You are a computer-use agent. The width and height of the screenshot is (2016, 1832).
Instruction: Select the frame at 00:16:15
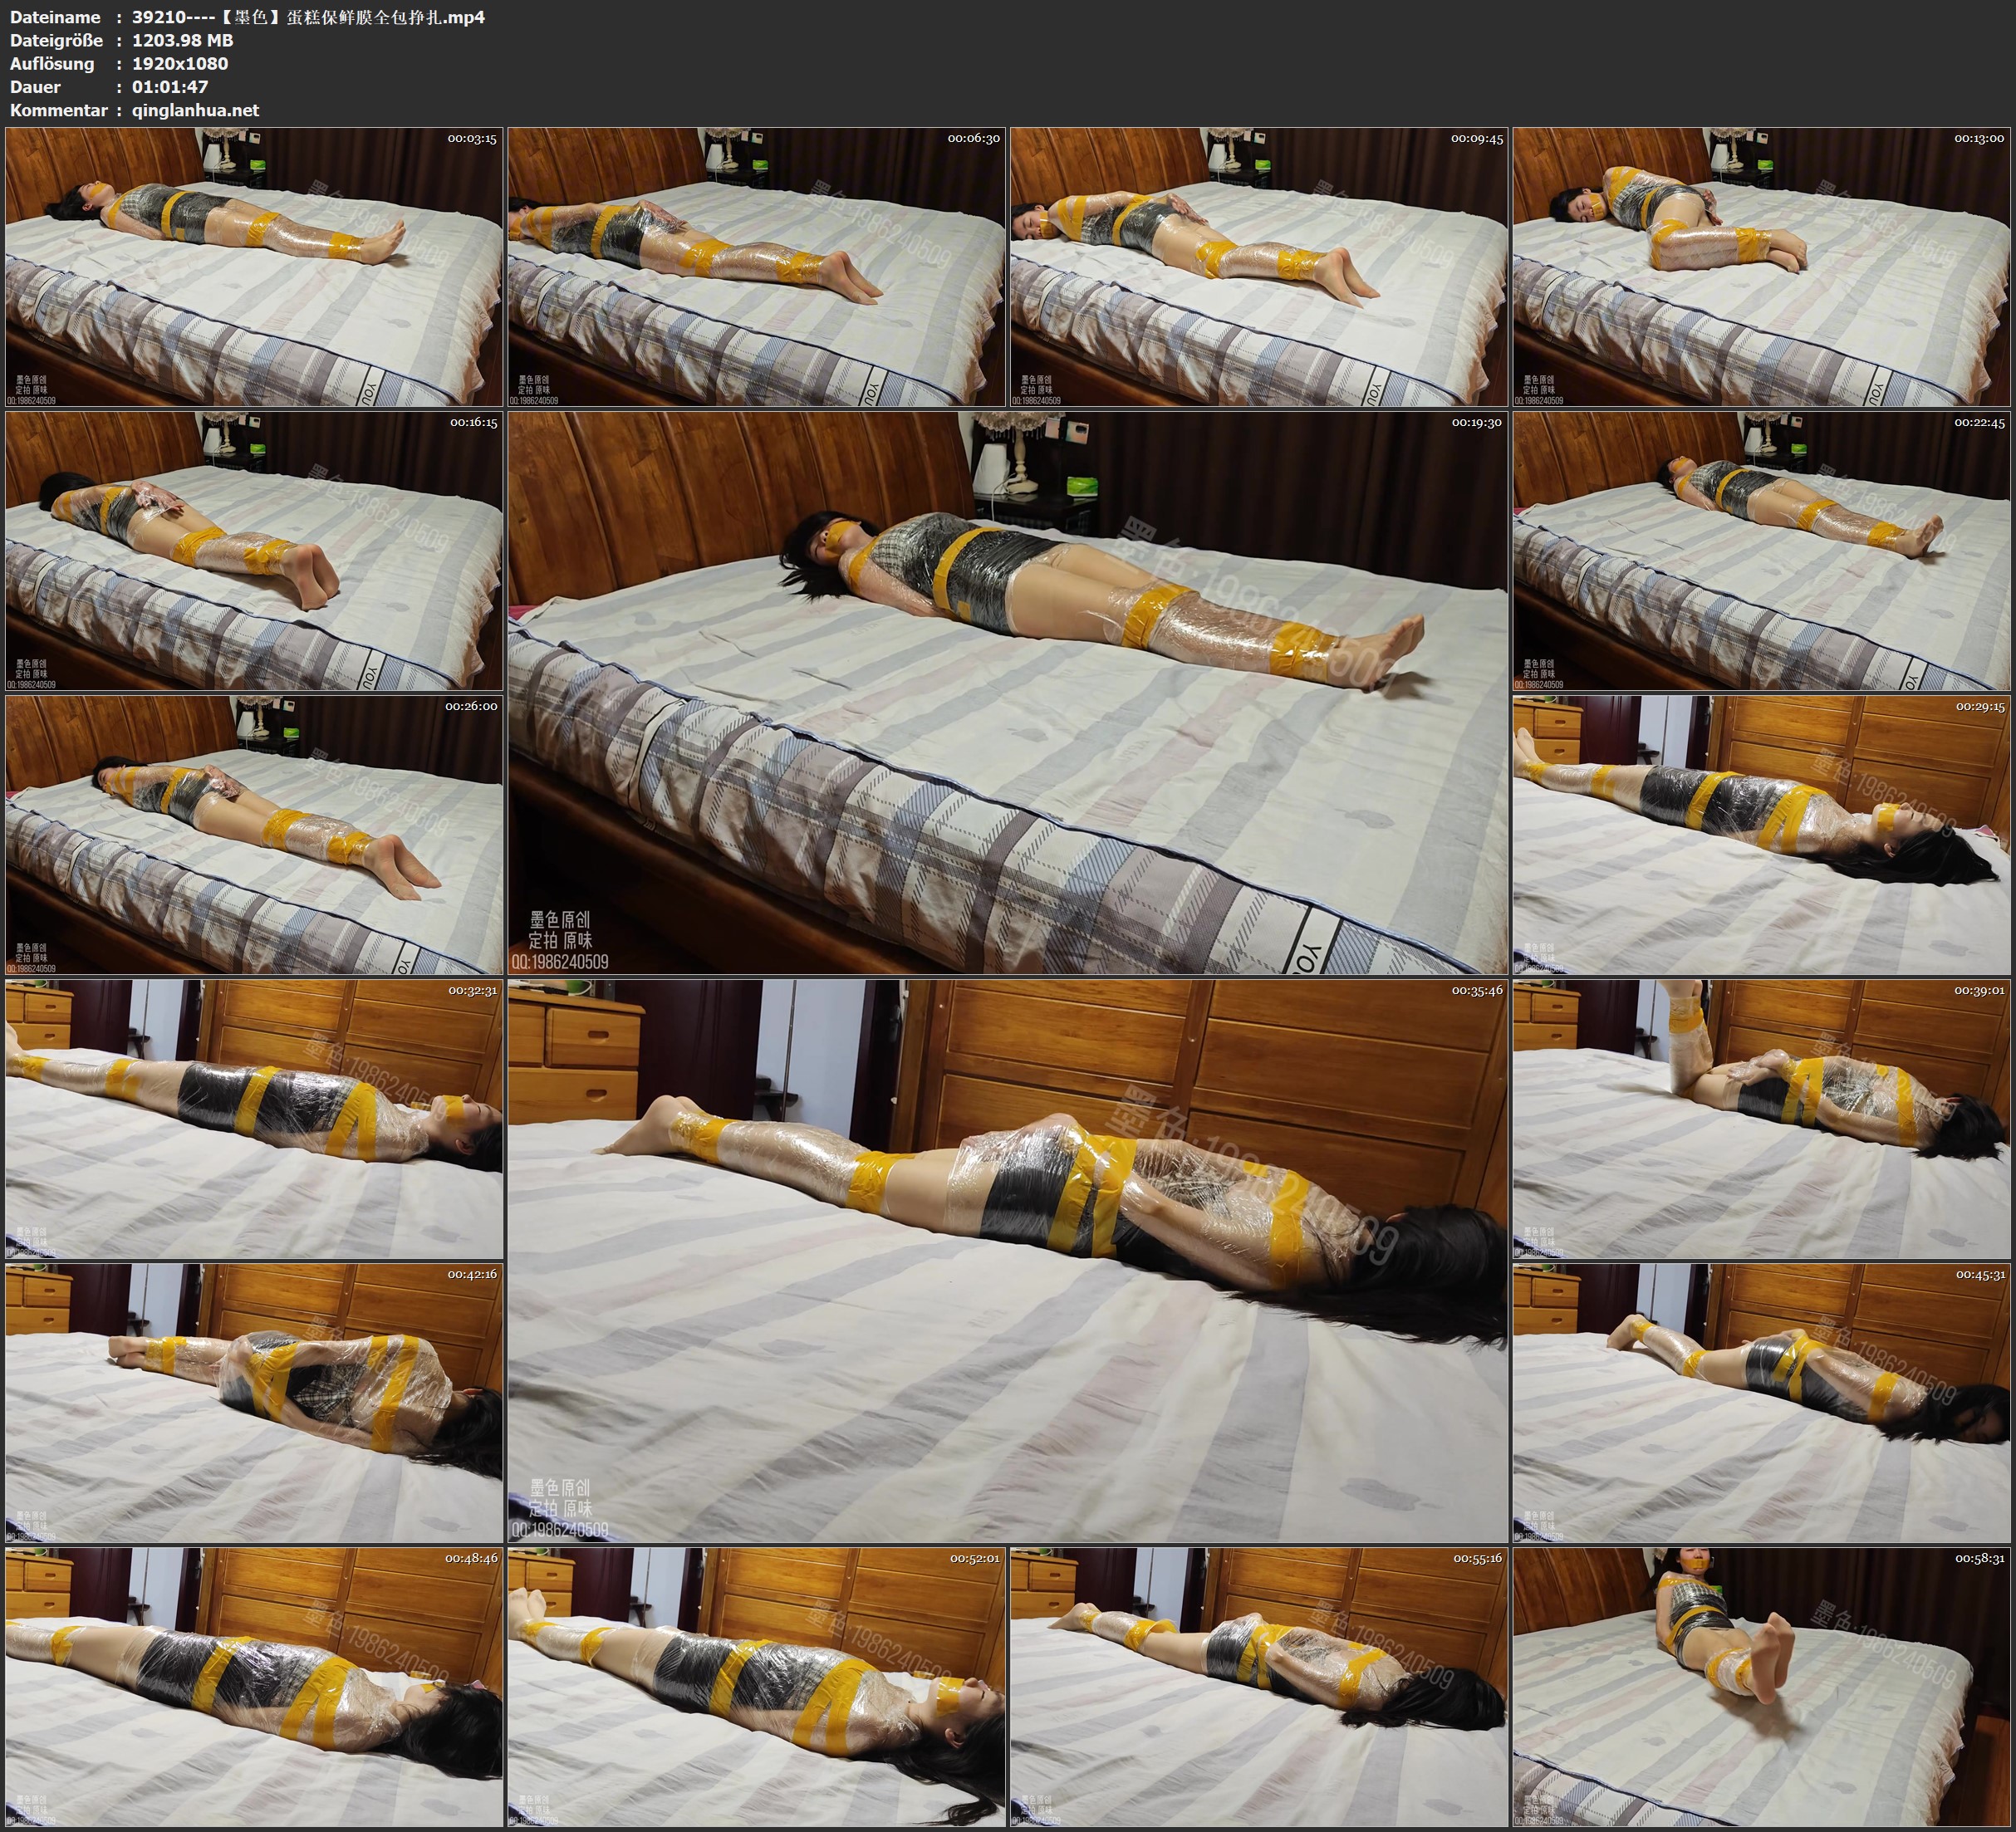[254, 551]
